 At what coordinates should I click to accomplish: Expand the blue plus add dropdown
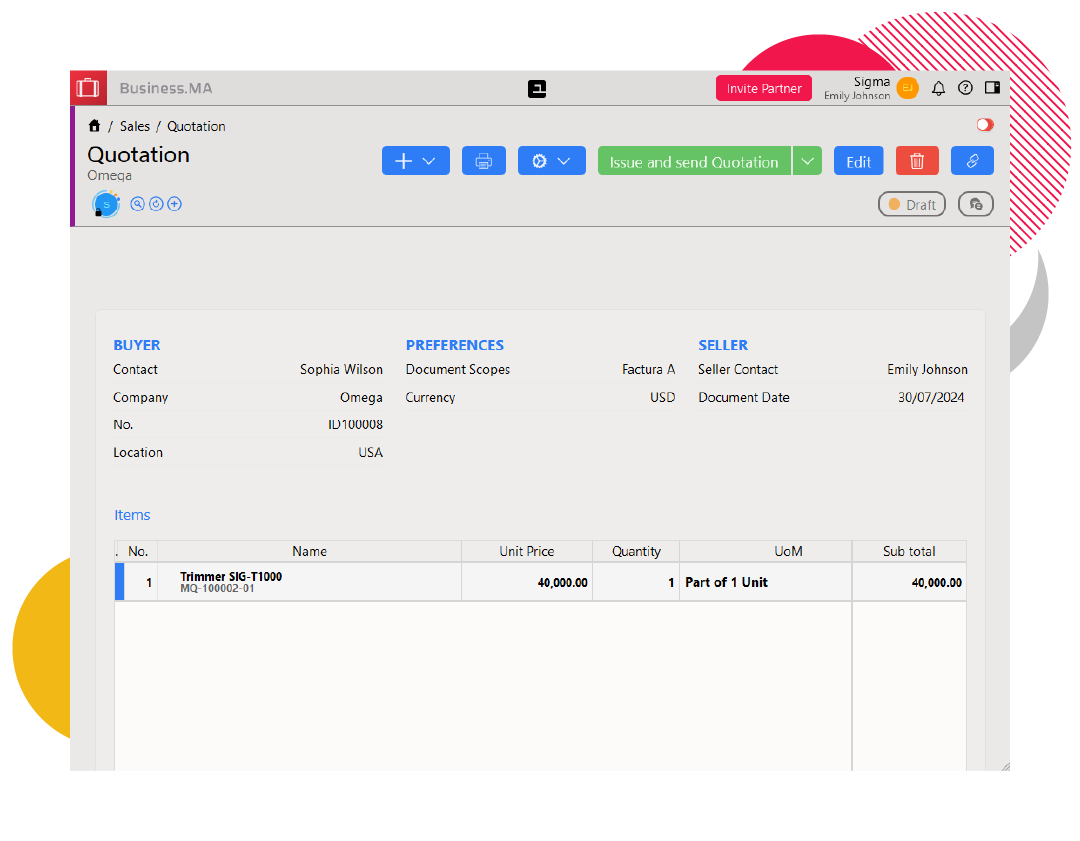point(415,161)
